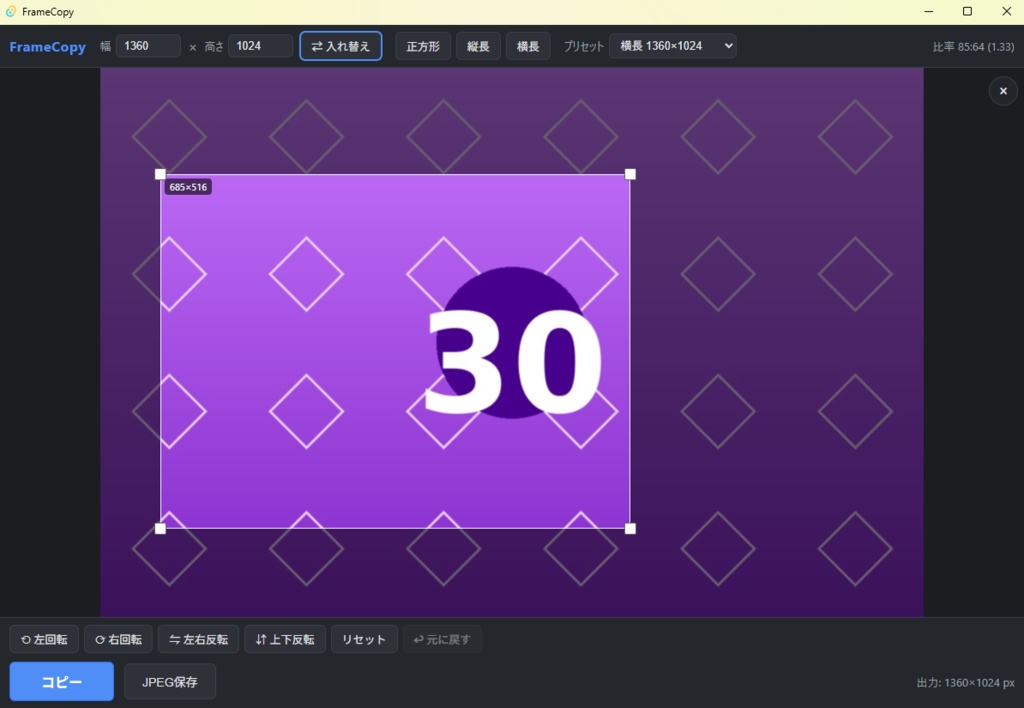Screen dimensions: 1024x708
Task: Click the リセット reset button
Action: 364,639
